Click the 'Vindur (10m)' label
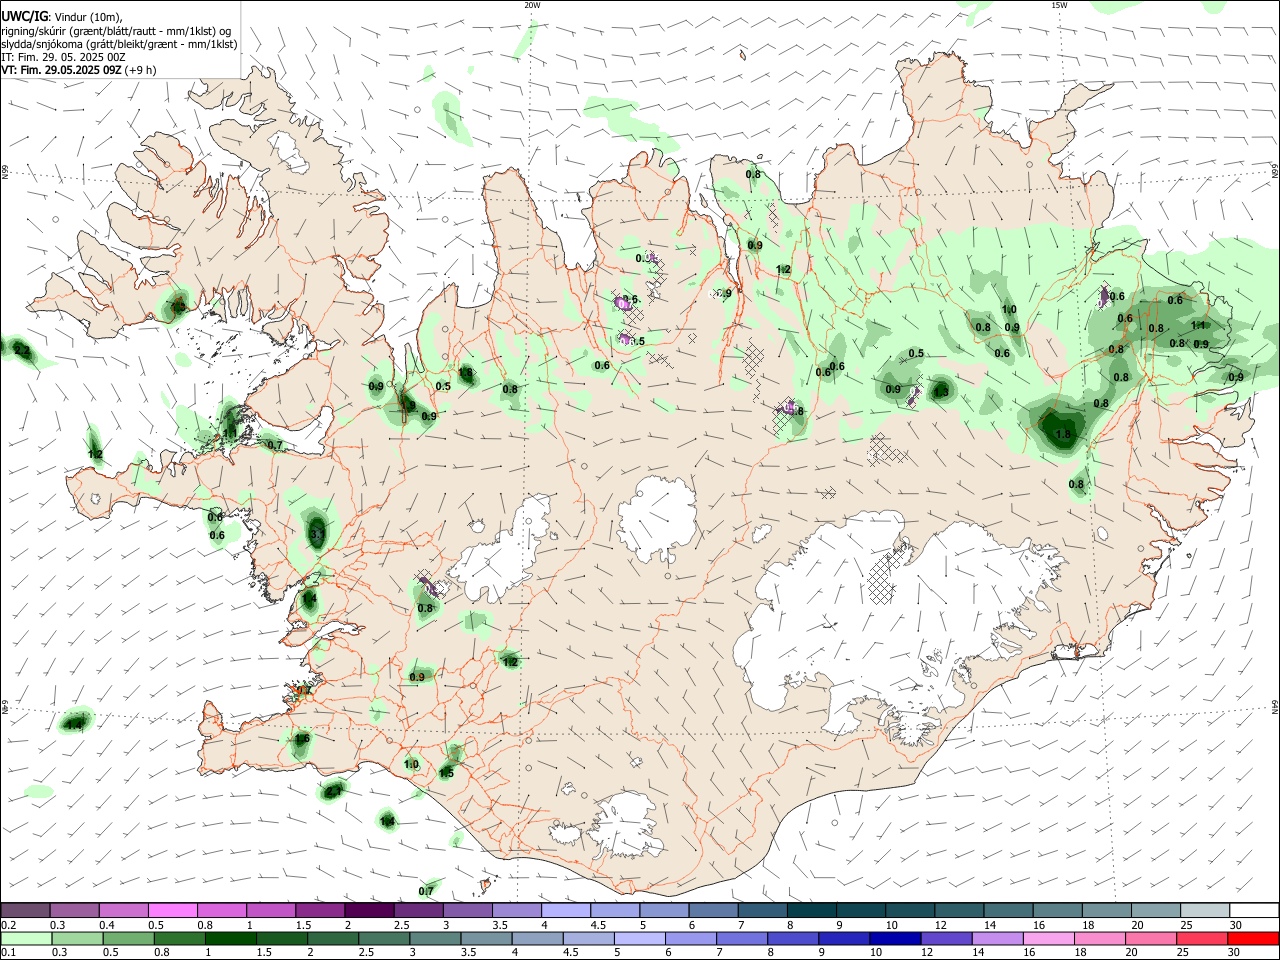 click(87, 17)
